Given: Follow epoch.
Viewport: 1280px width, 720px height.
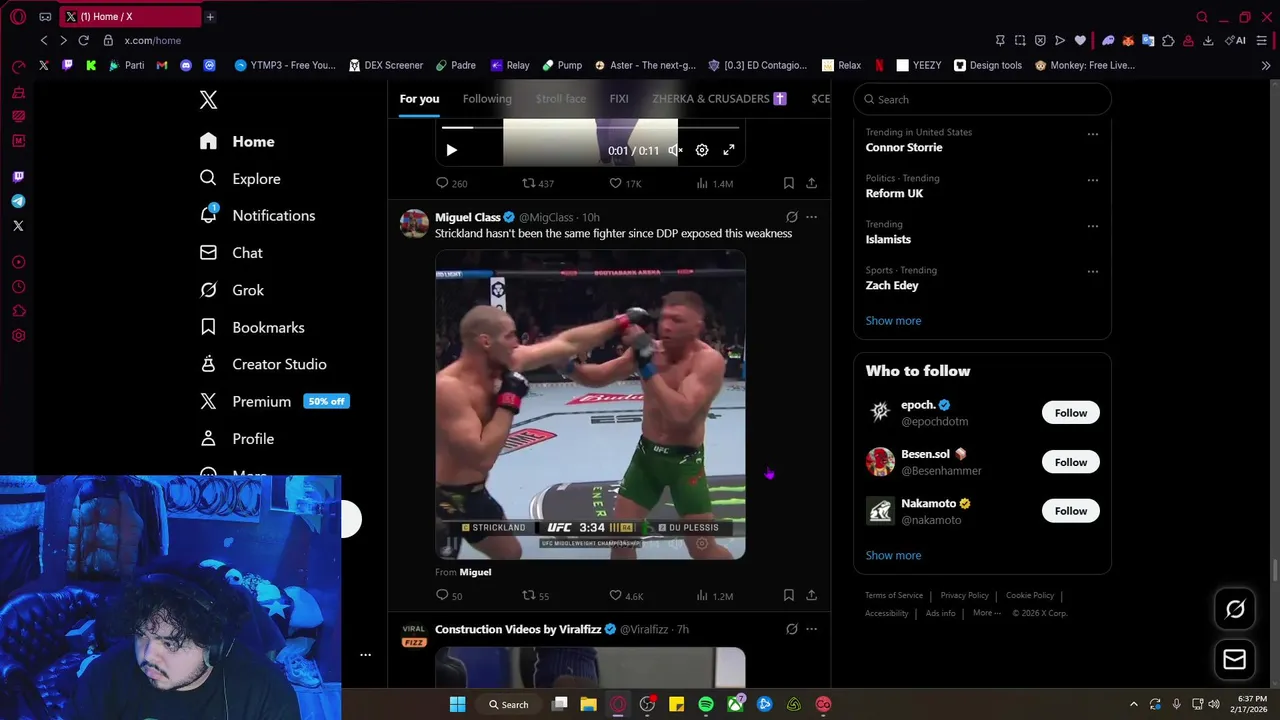Looking at the screenshot, I should point(1070,413).
